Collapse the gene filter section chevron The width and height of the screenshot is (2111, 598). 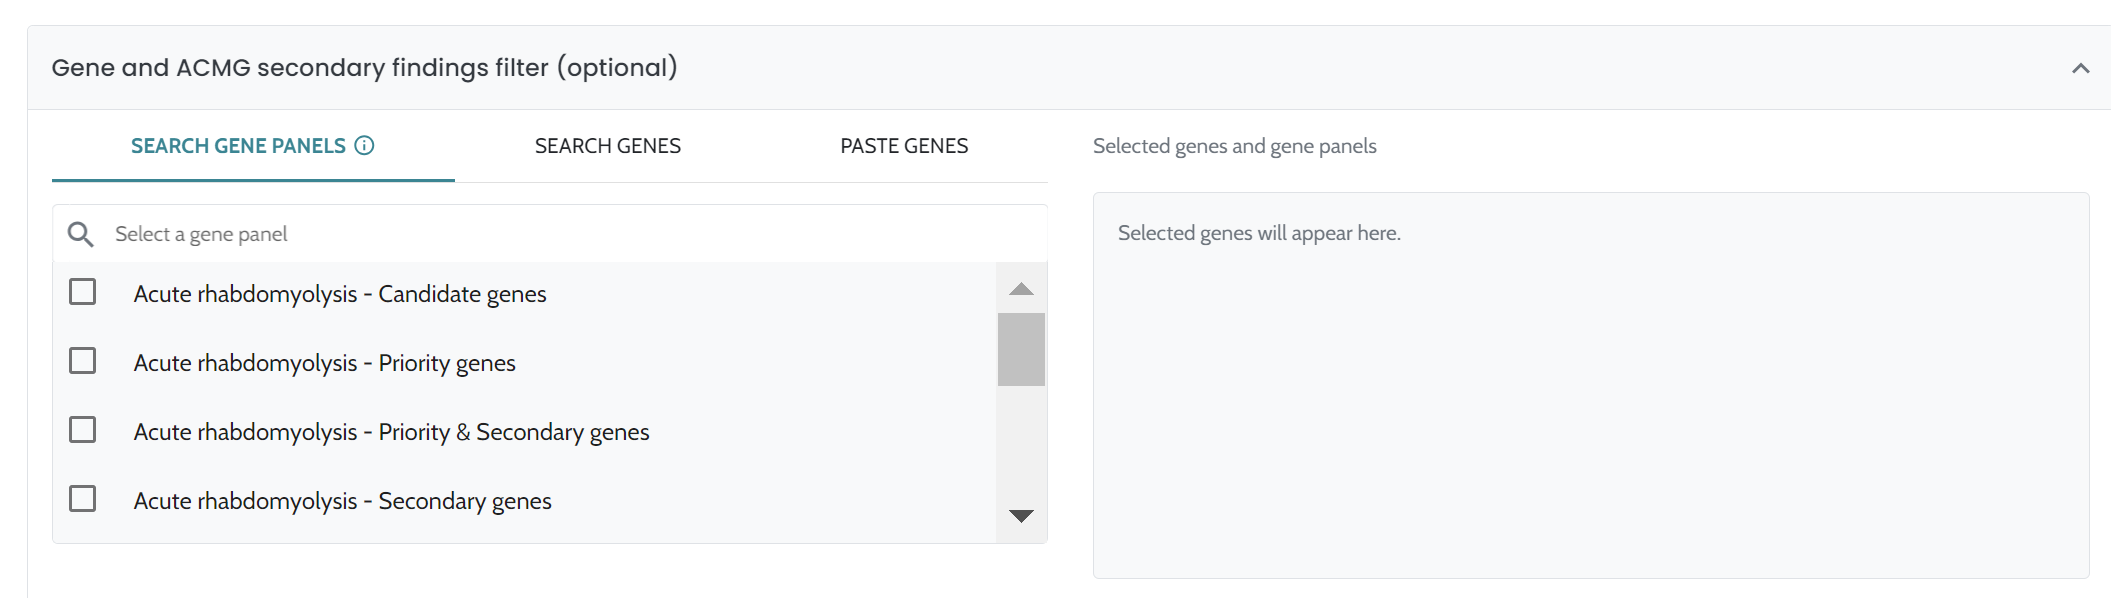tap(2080, 68)
